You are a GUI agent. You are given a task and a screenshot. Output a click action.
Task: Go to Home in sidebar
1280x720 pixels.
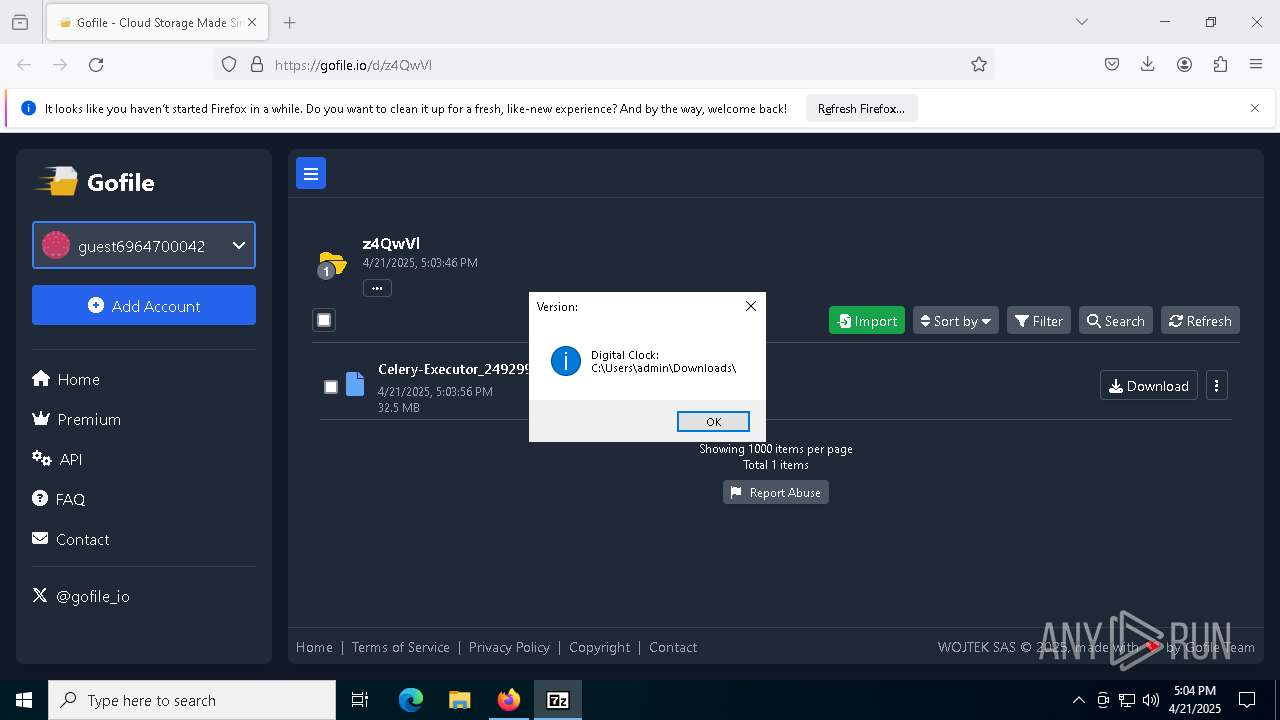pyautogui.click(x=66, y=379)
